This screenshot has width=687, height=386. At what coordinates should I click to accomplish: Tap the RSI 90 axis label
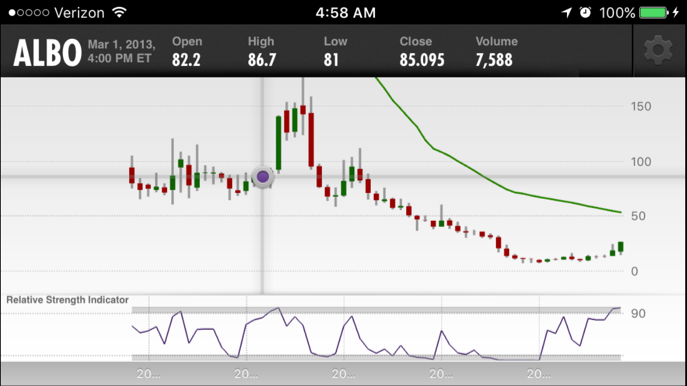coord(638,314)
